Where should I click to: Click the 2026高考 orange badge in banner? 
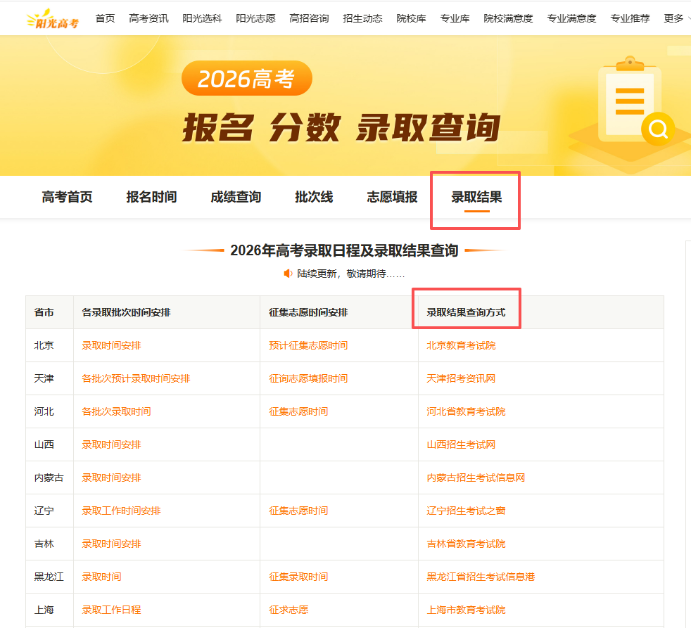tap(247, 79)
